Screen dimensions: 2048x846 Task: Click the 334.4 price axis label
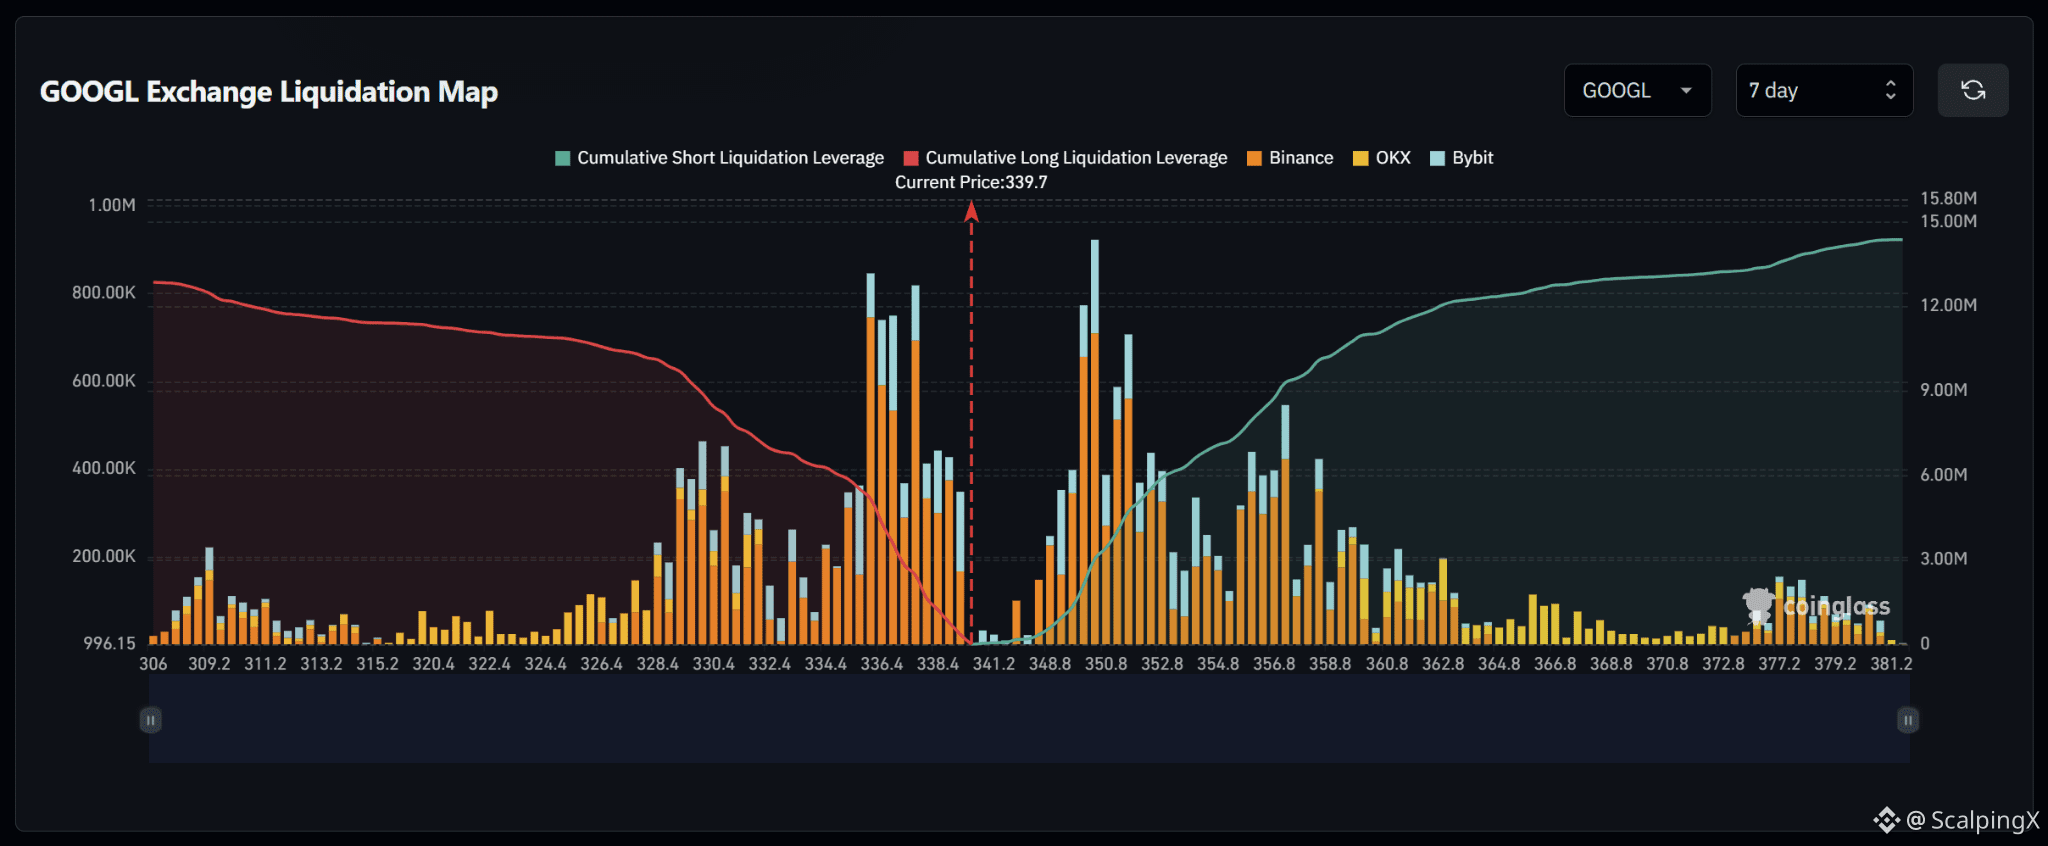[x=825, y=664]
